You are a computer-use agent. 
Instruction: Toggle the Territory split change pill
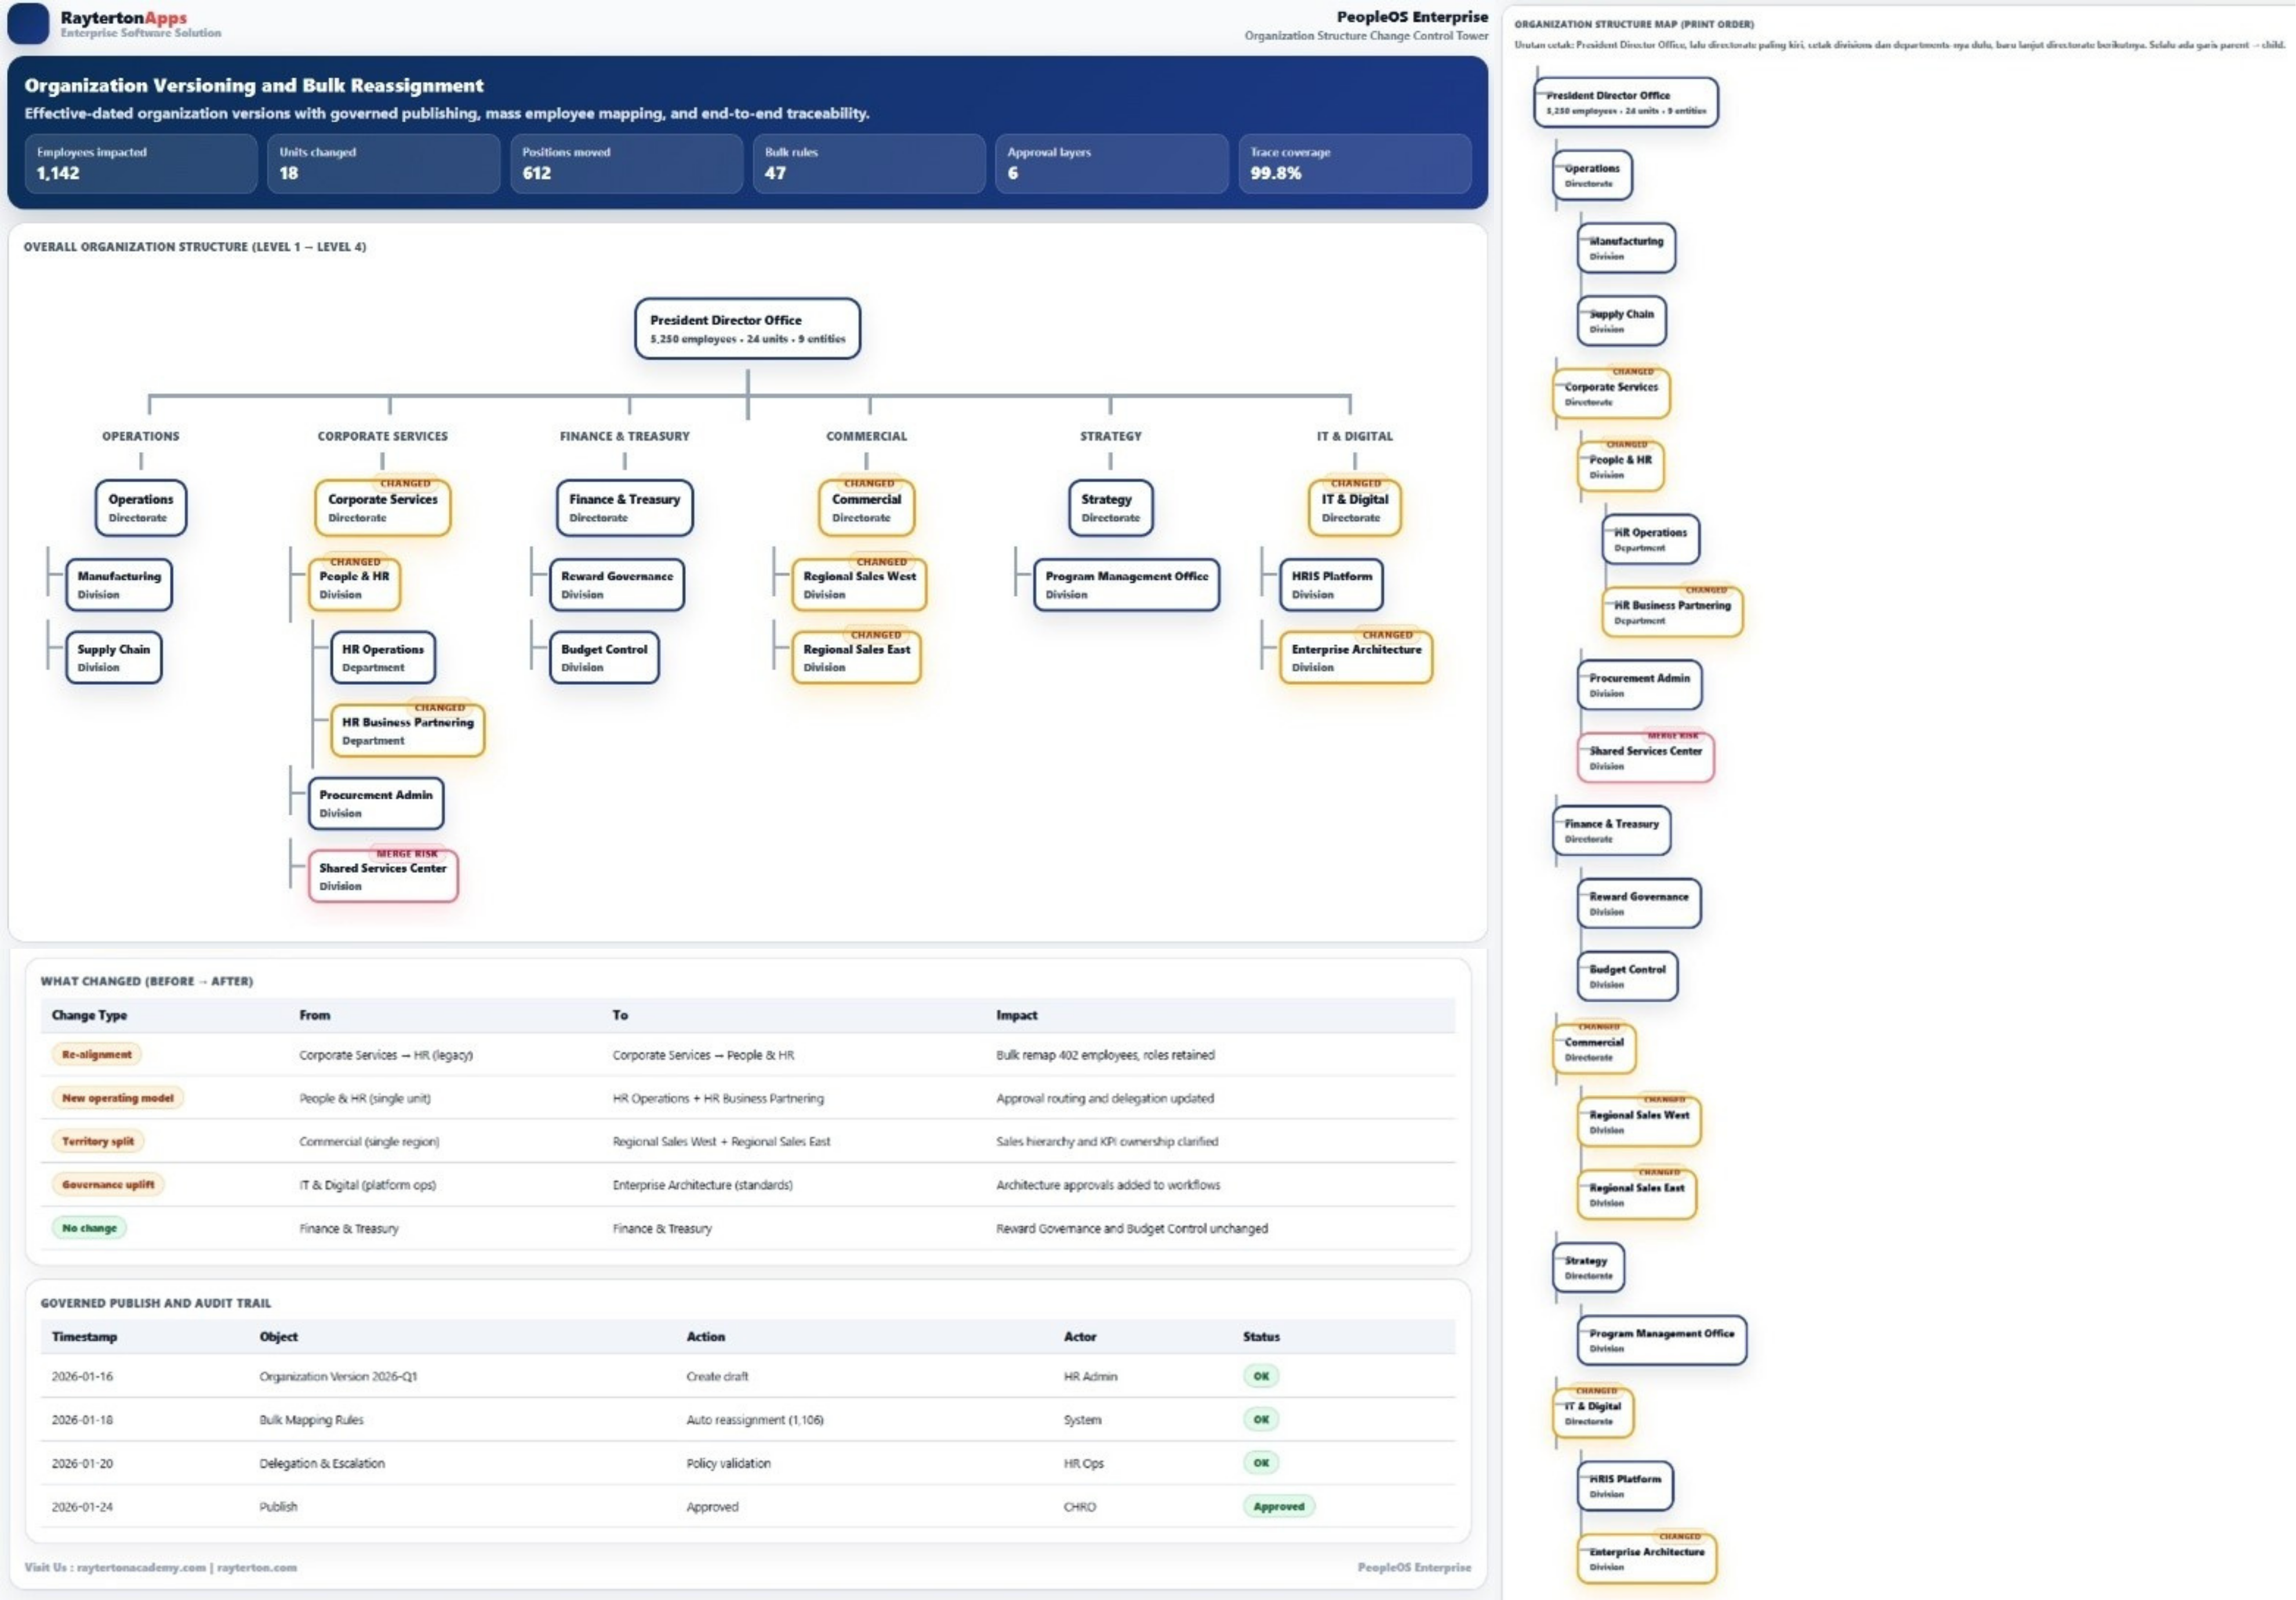tap(97, 1141)
